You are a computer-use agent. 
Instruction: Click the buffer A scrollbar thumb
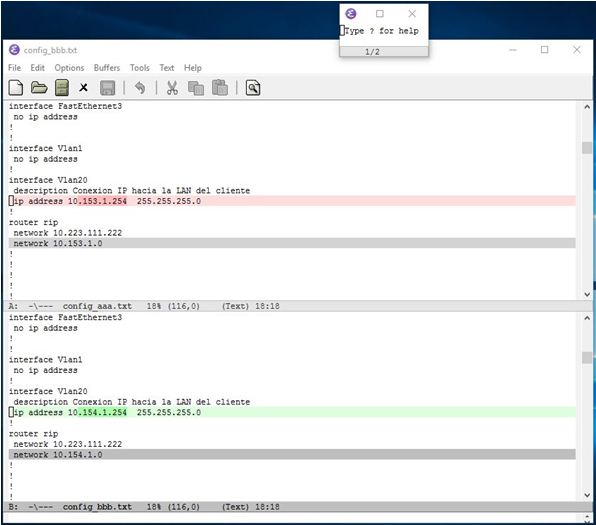click(587, 148)
